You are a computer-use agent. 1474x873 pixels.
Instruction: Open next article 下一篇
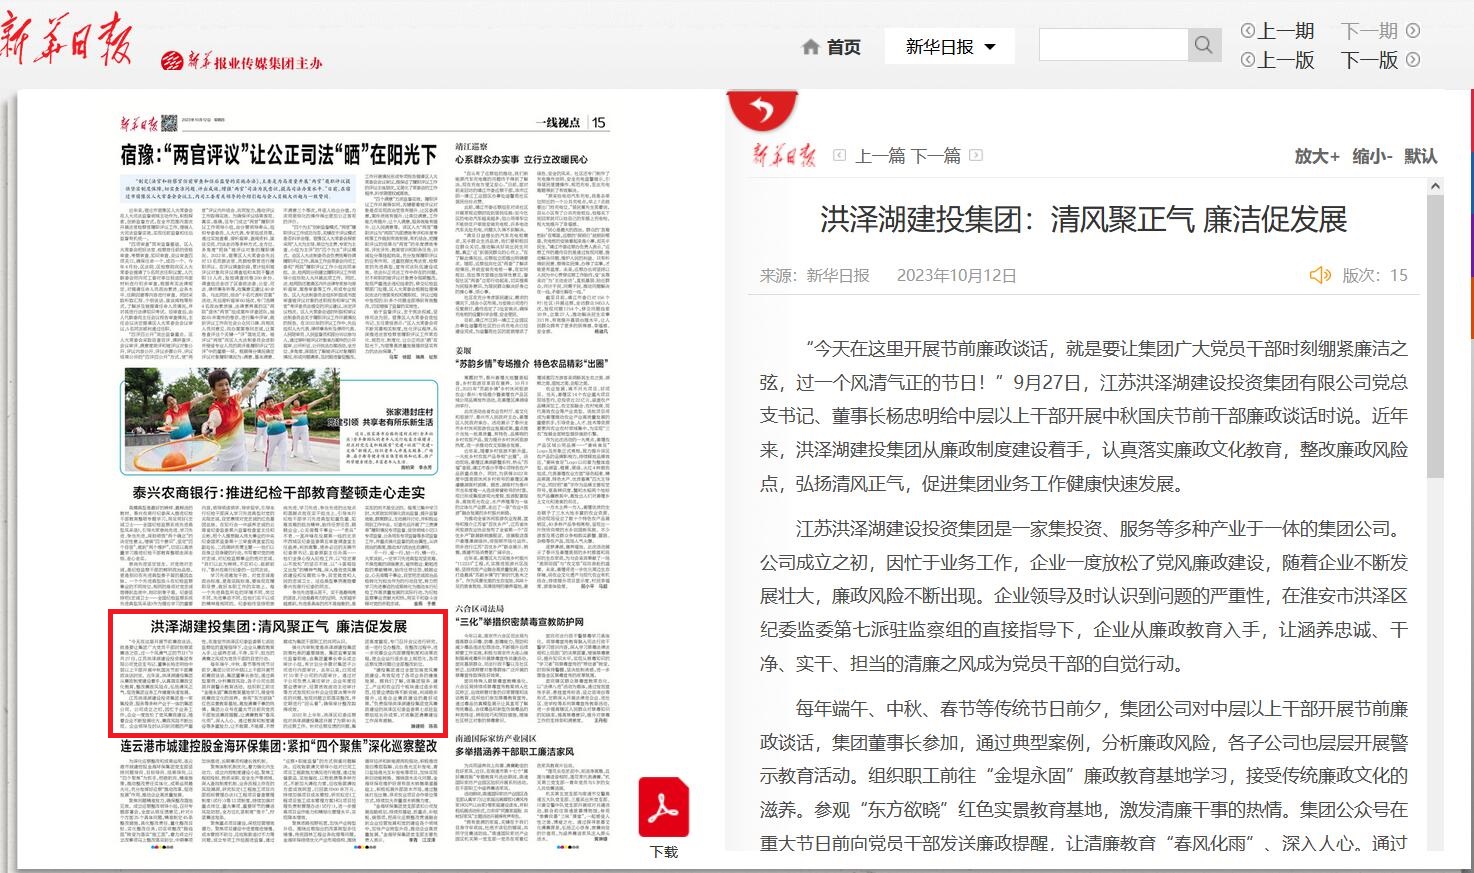tap(936, 156)
